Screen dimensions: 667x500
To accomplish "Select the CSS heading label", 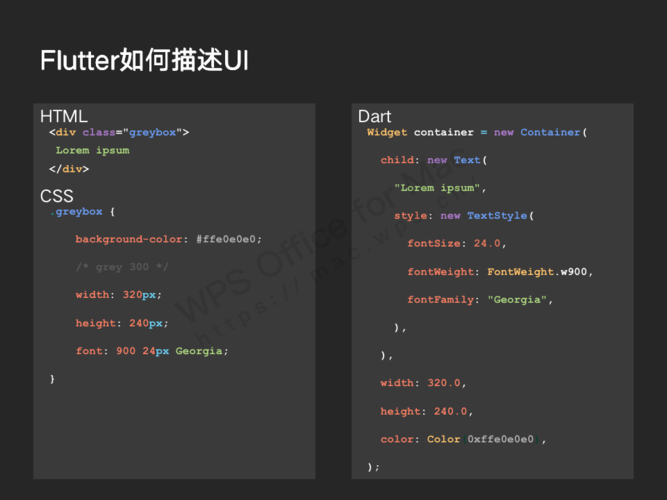I will point(57,196).
